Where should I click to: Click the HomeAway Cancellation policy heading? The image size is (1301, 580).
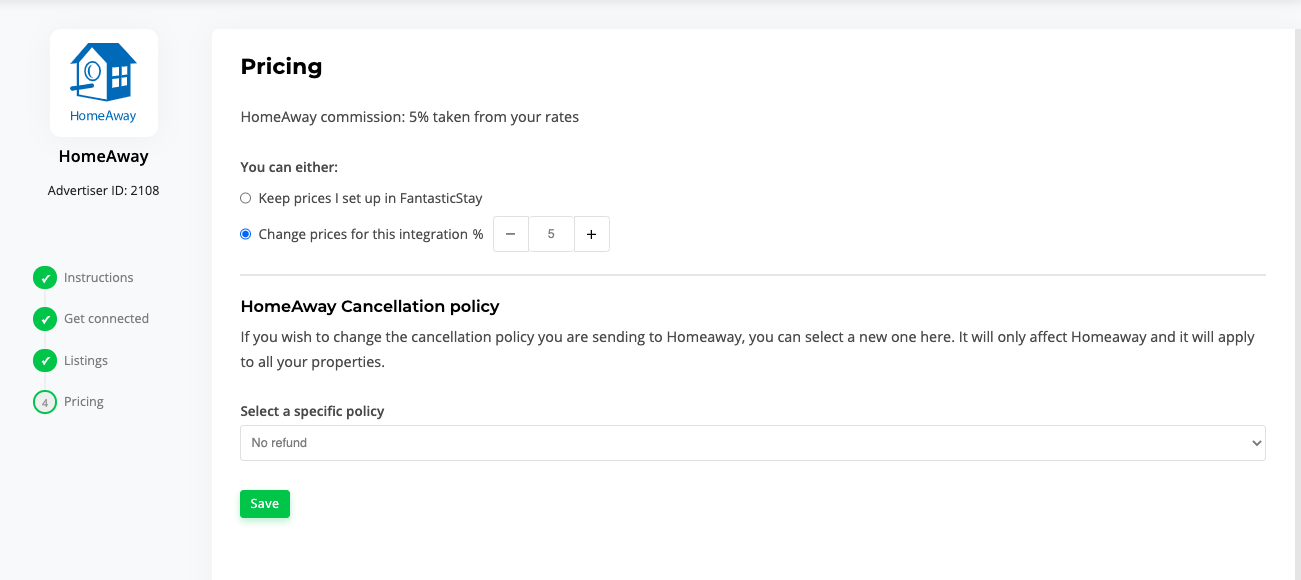[x=370, y=306]
